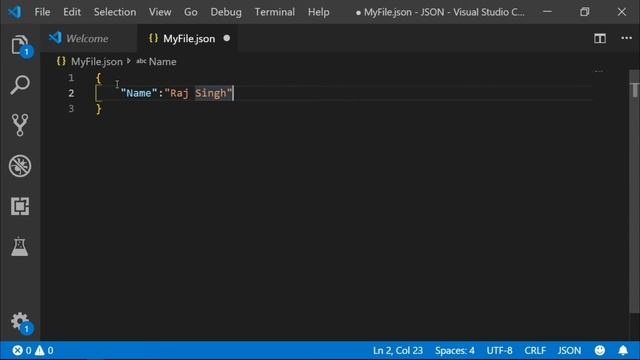Click UTF-8 encoding selector
The width and height of the screenshot is (640, 360).
pyautogui.click(x=499, y=350)
